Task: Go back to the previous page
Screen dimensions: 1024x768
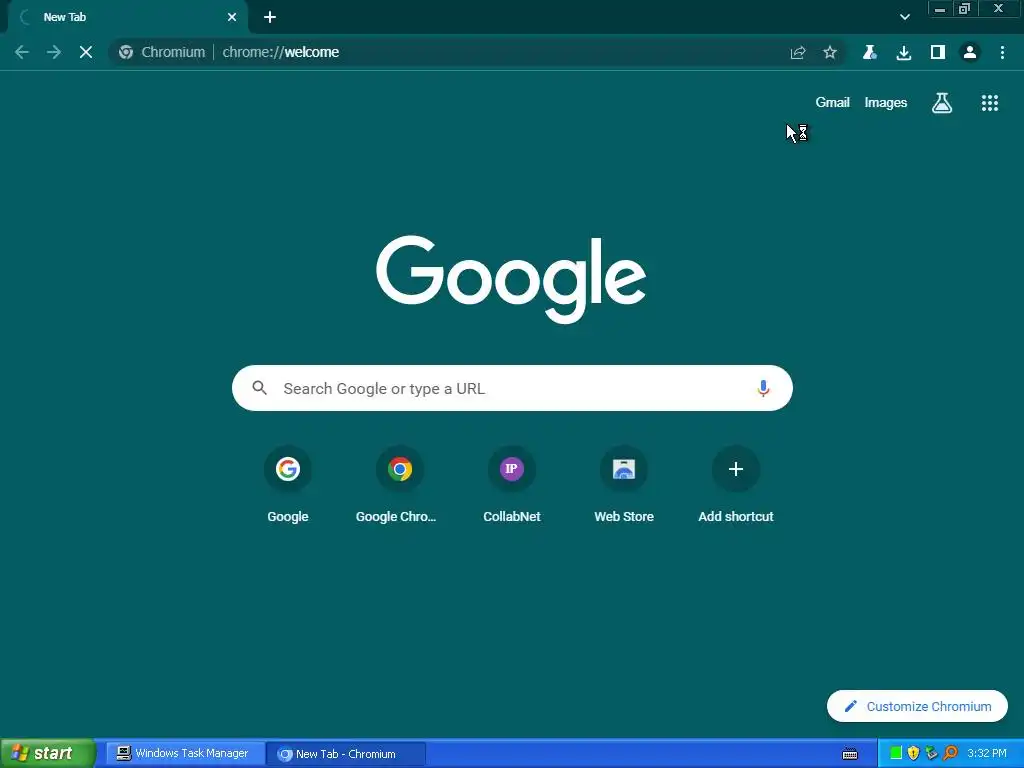Action: click(22, 52)
